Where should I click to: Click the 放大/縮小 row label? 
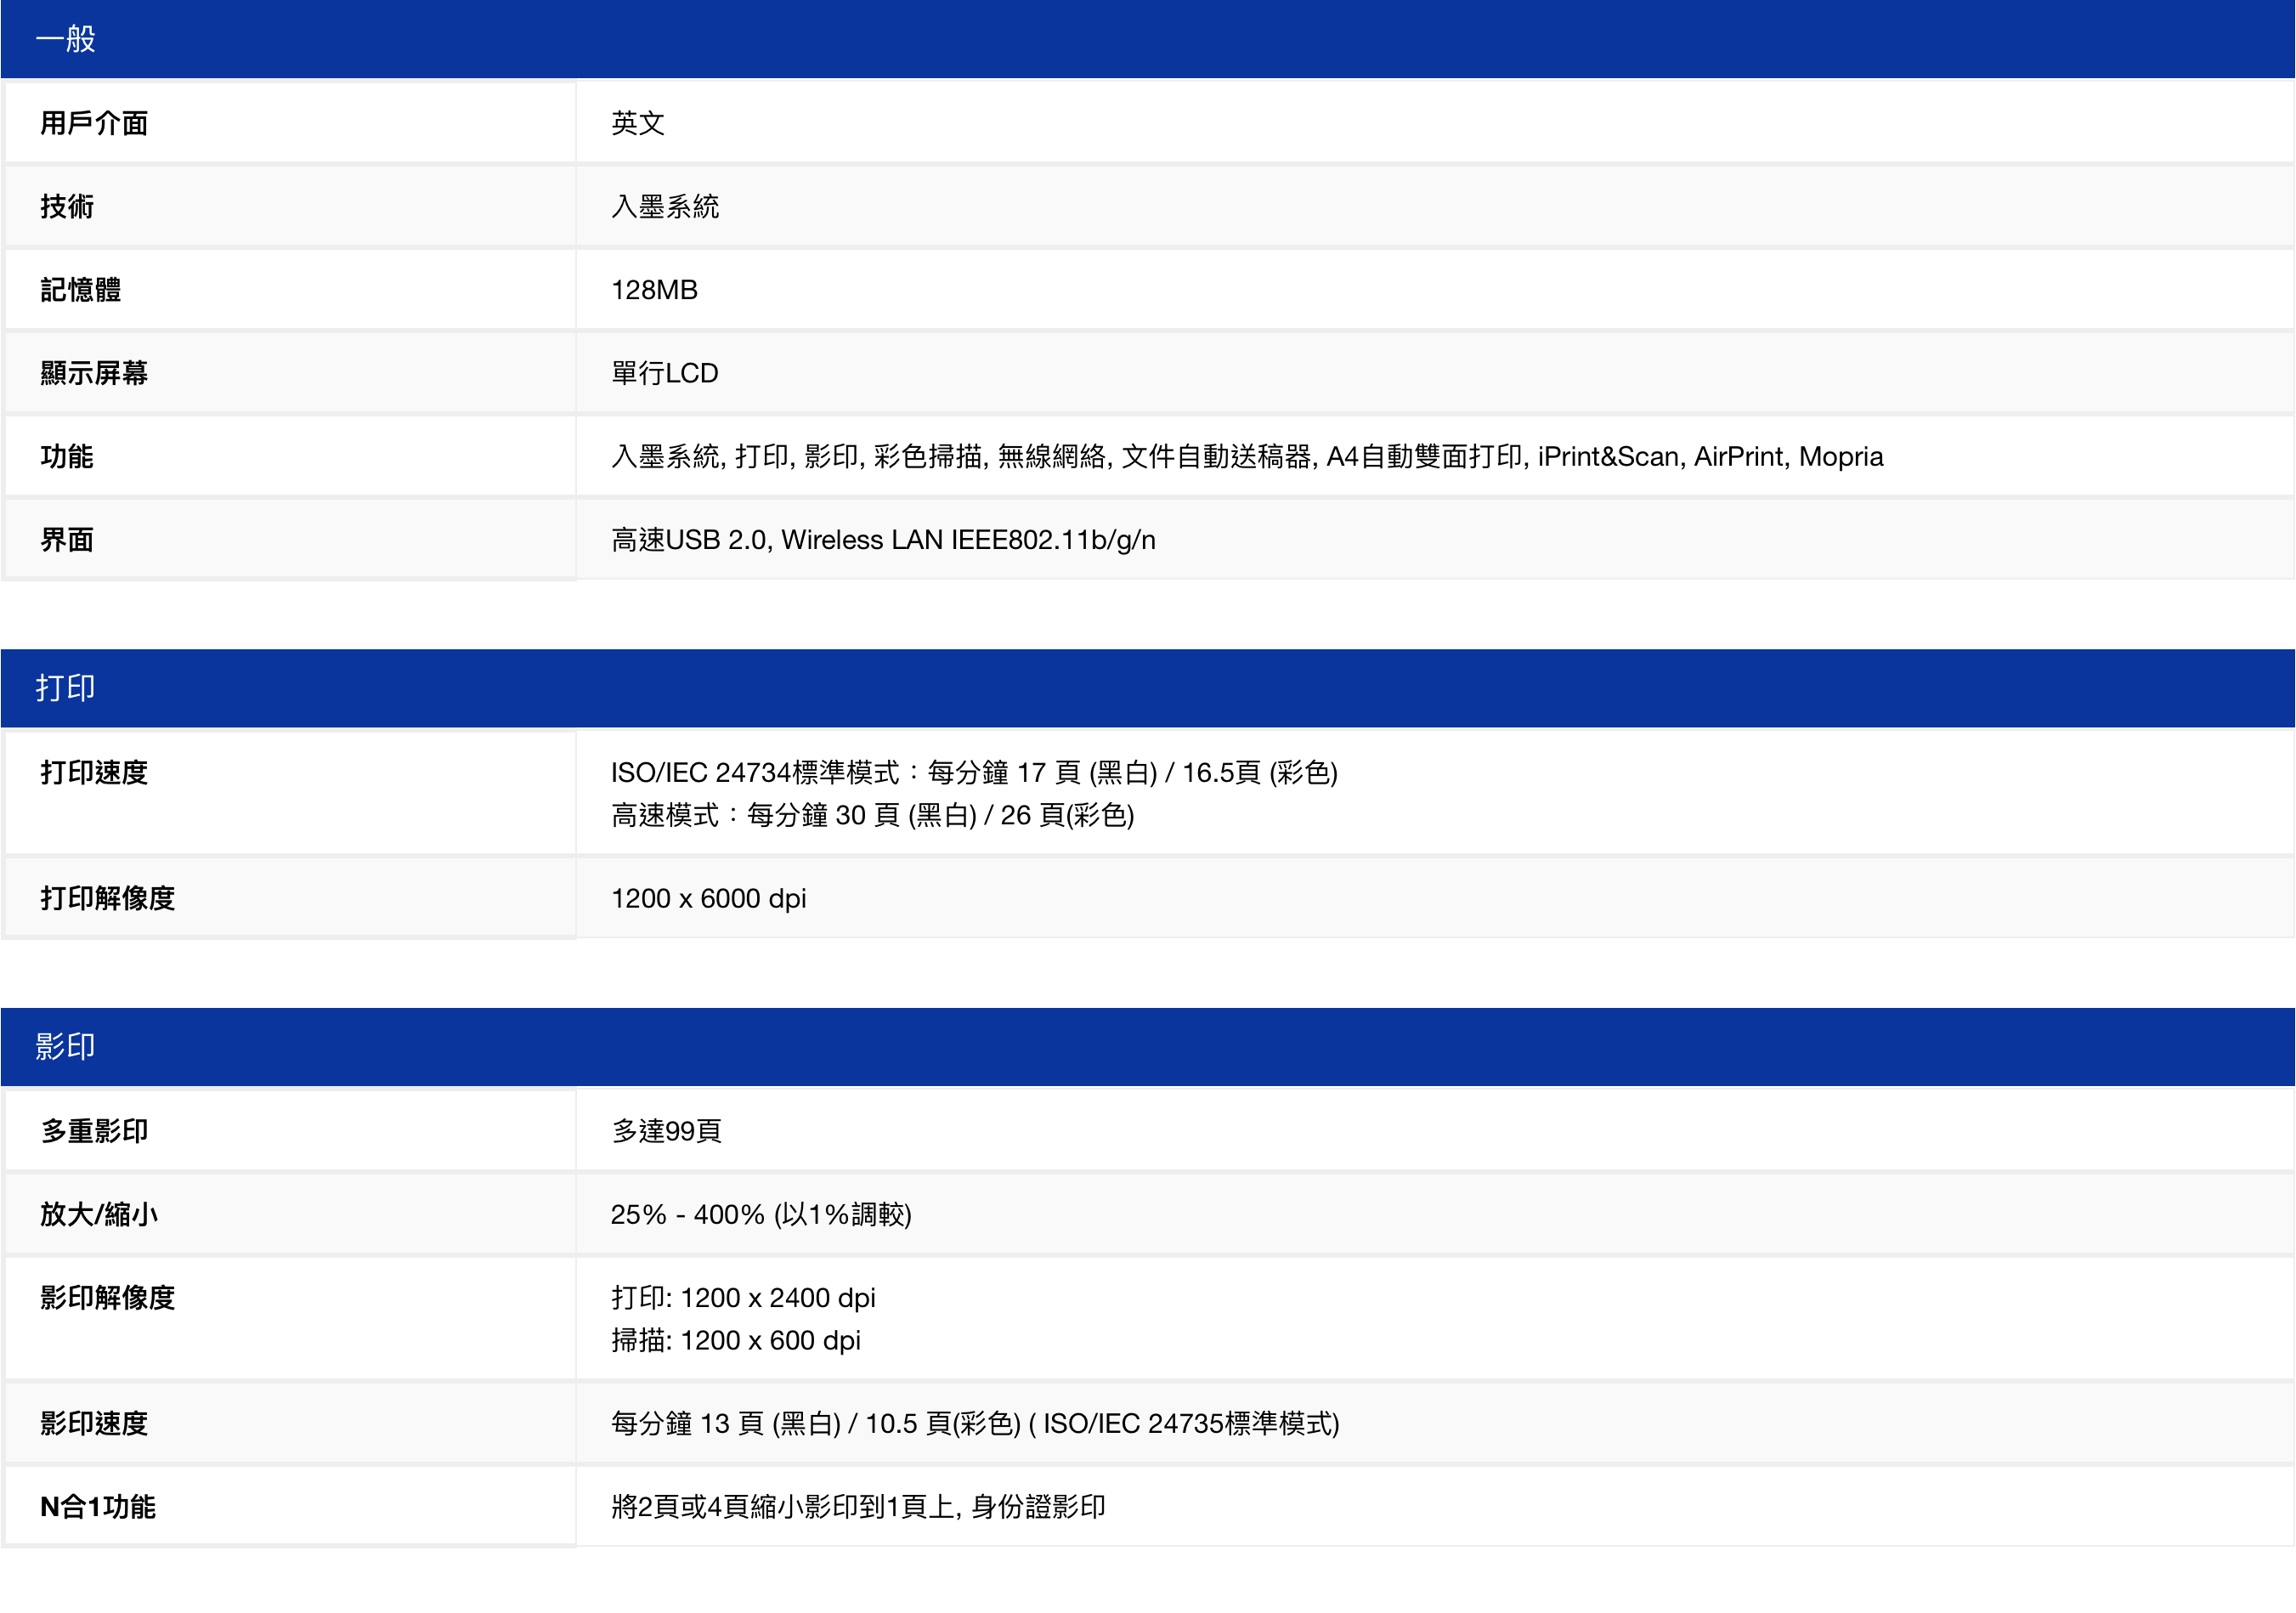click(x=99, y=1214)
